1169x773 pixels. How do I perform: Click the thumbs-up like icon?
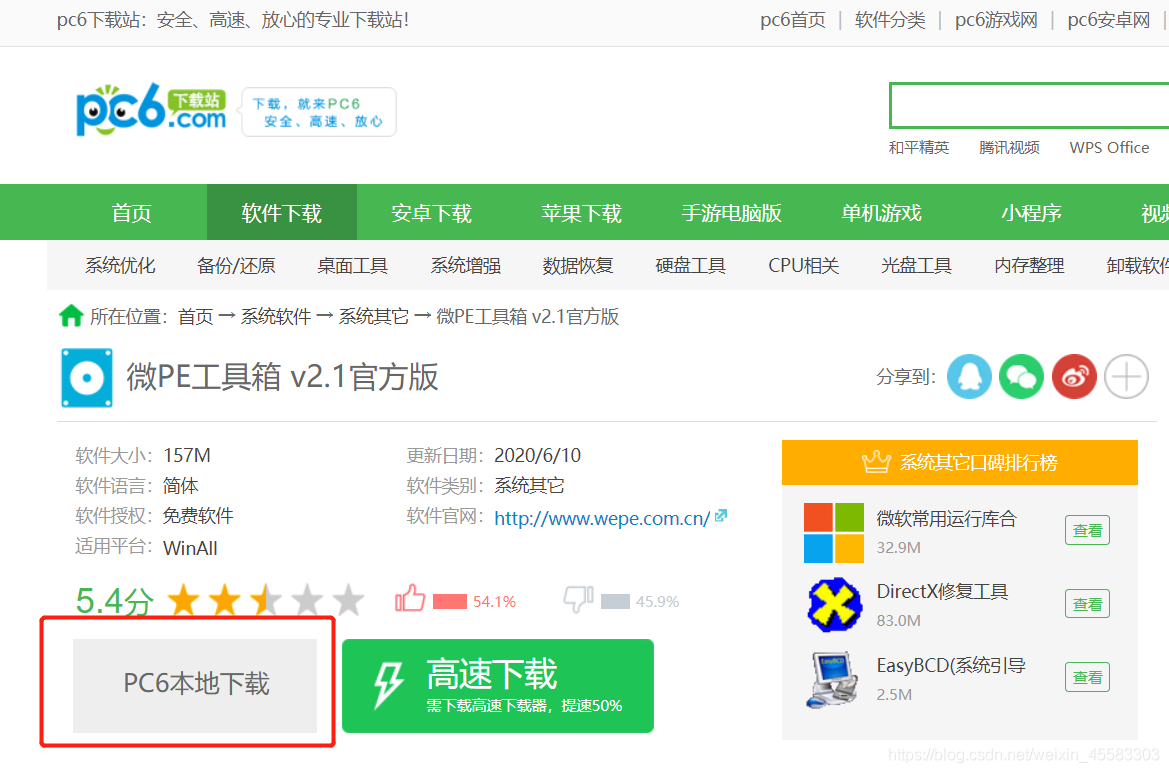click(410, 599)
